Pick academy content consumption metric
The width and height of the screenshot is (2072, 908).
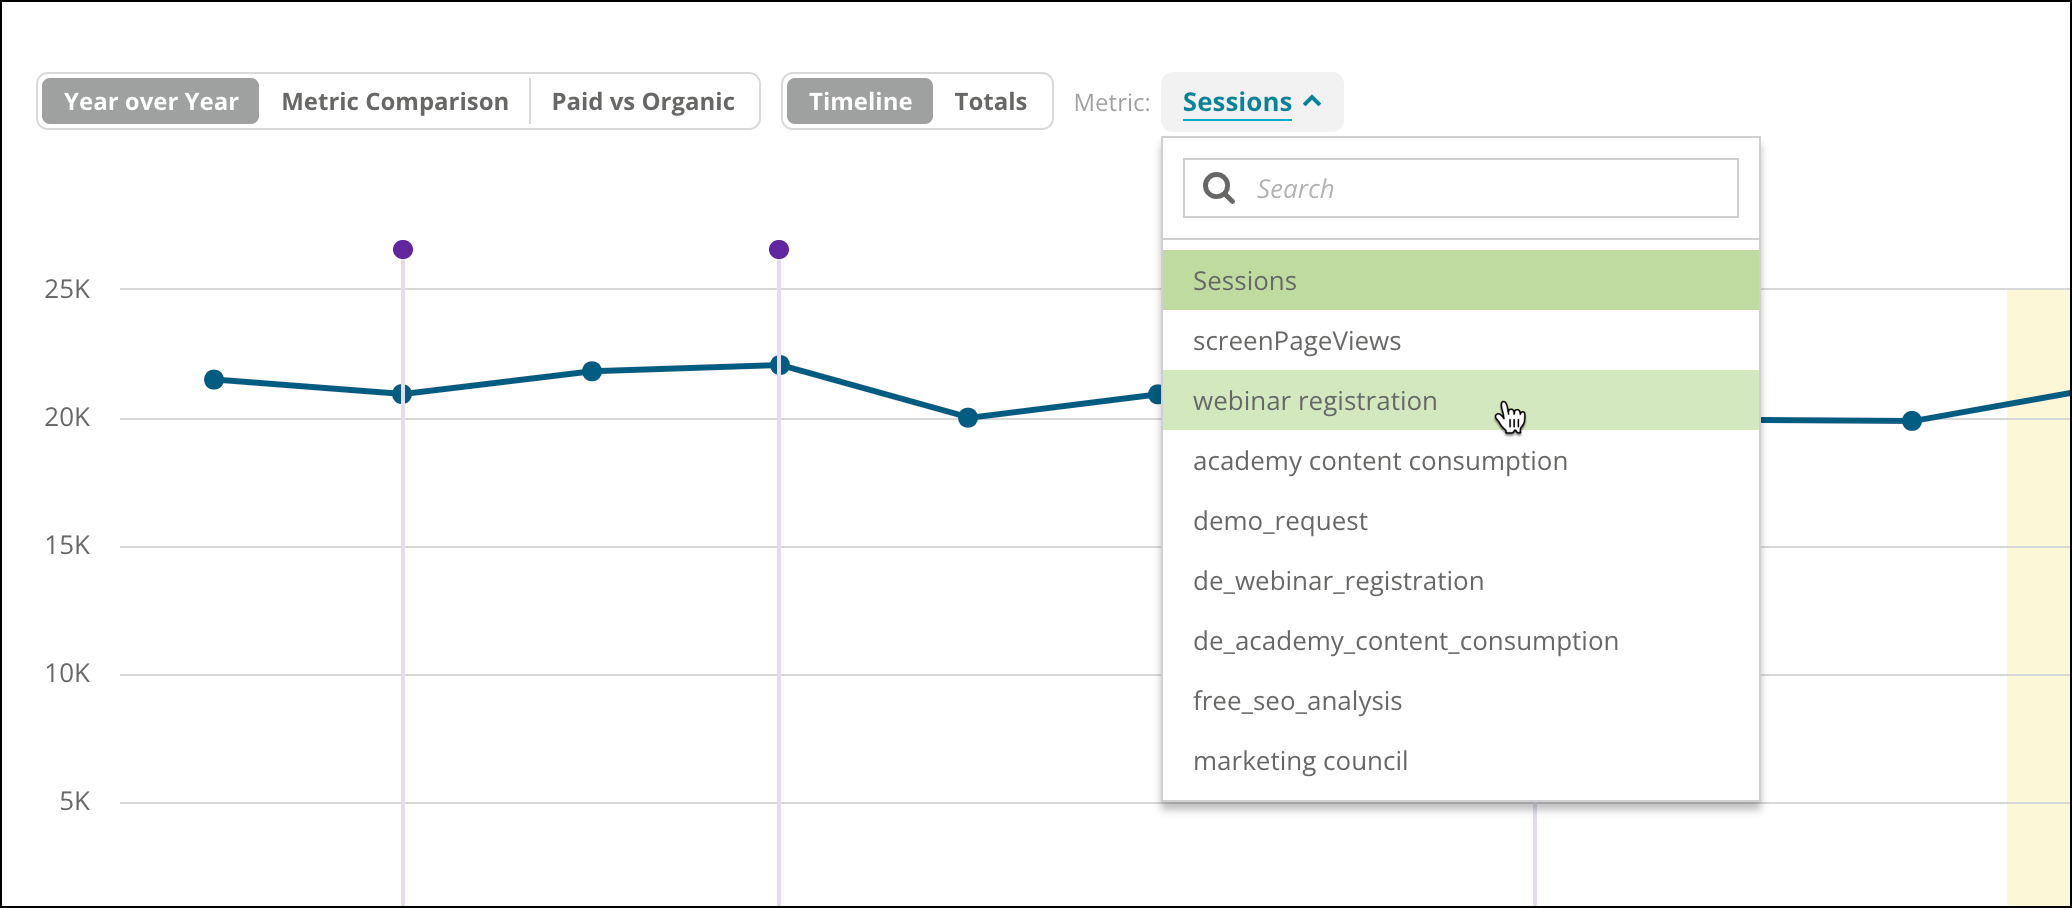1460,460
